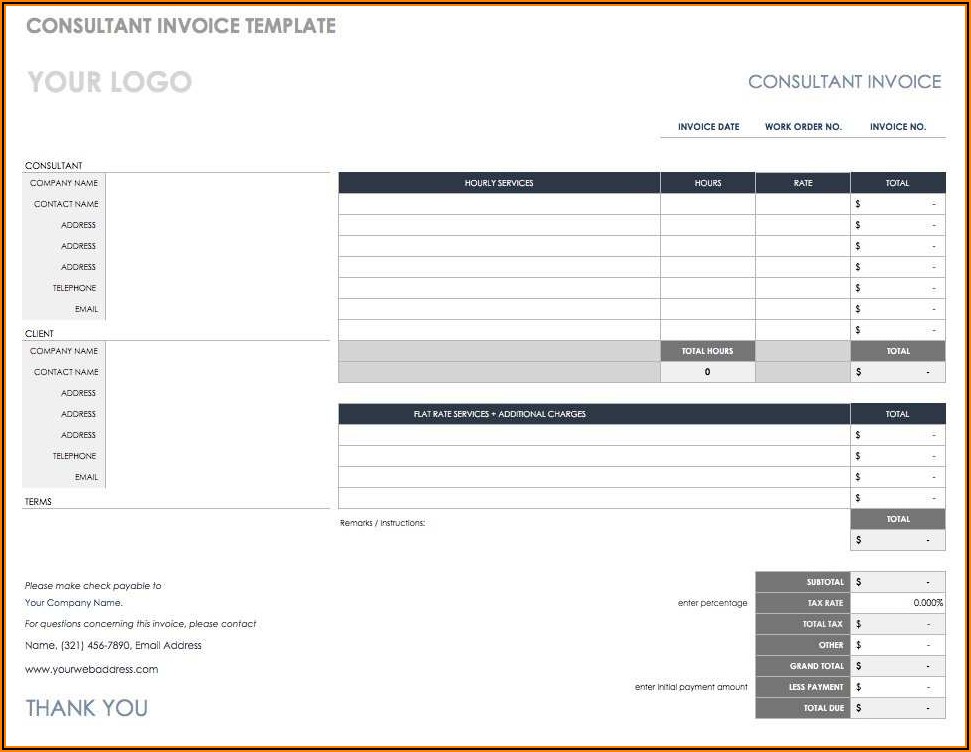Click the consultant COMPANY NAME input cell
Image resolution: width=971 pixels, height=752 pixels.
click(x=217, y=183)
